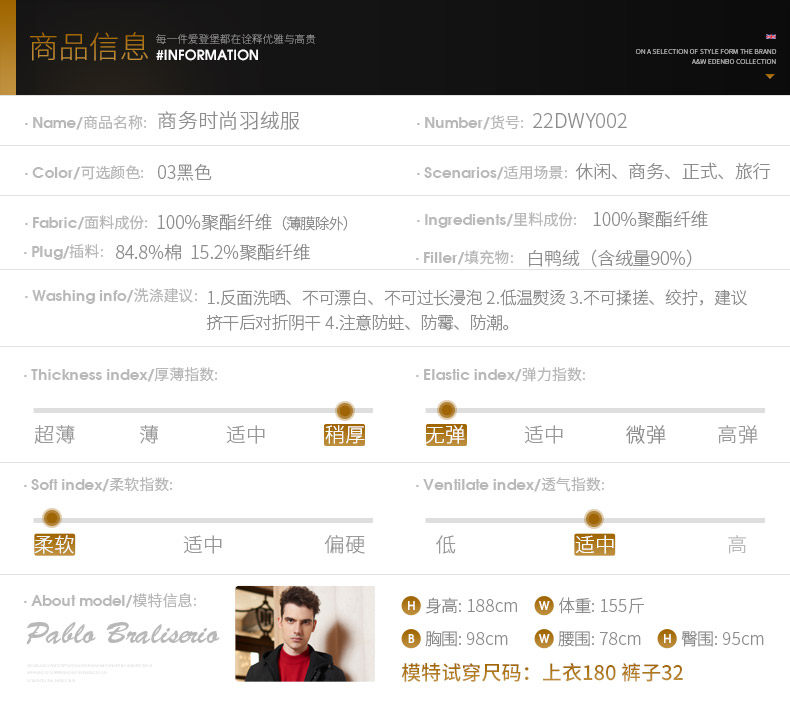The image size is (790, 713).
Task: Select the 高 ventilate option
Action: [737, 545]
